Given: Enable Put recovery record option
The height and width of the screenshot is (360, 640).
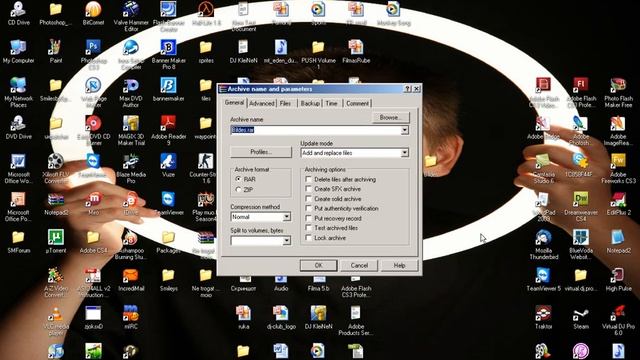Looking at the screenshot, I should [x=309, y=218].
